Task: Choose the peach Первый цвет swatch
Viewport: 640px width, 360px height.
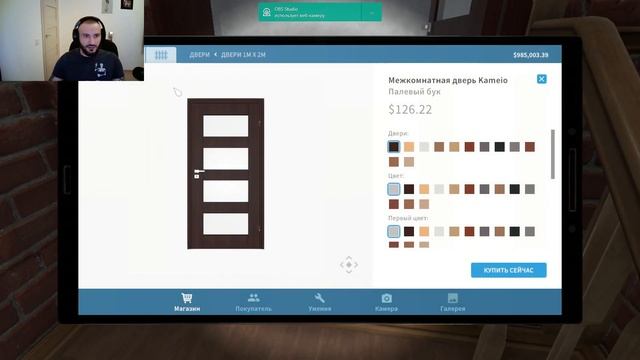Action: pyautogui.click(x=424, y=231)
